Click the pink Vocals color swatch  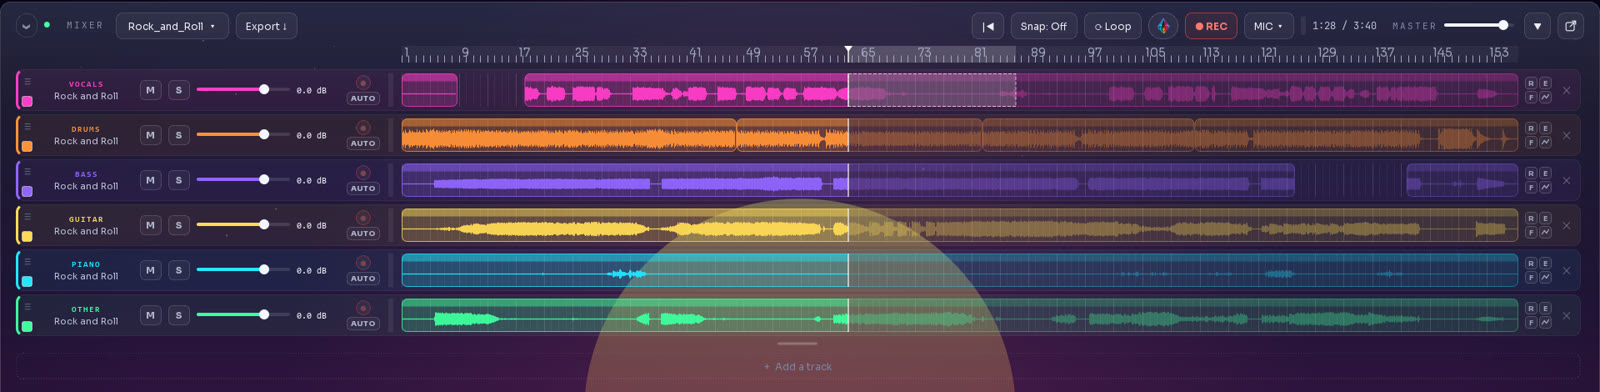(27, 101)
